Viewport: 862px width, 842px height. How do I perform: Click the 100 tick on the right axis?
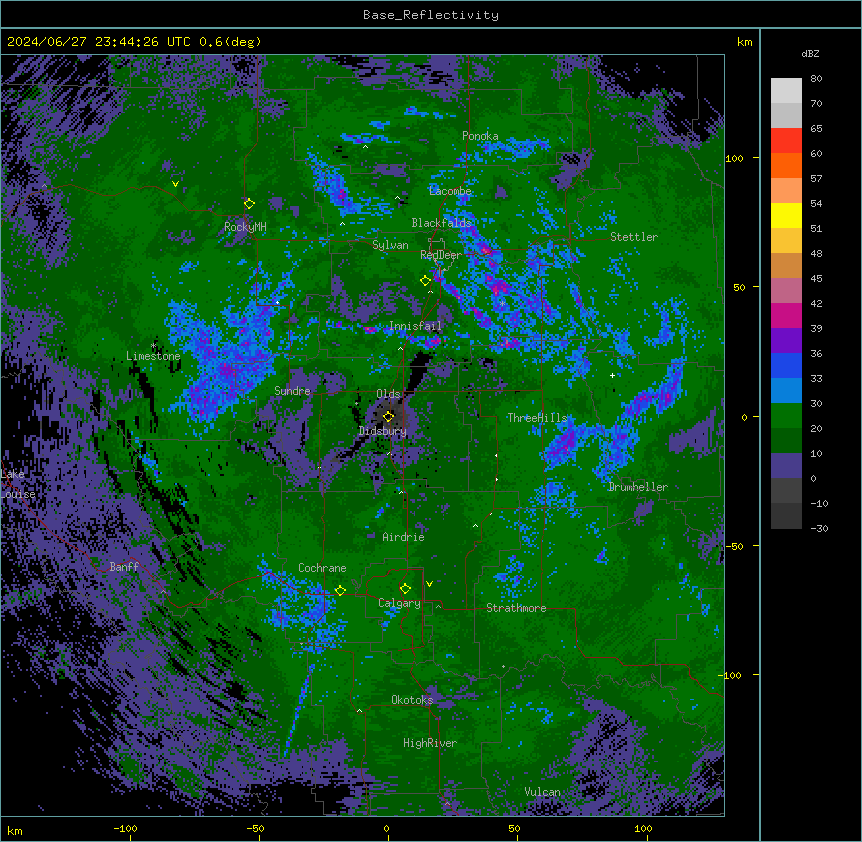[x=734, y=158]
